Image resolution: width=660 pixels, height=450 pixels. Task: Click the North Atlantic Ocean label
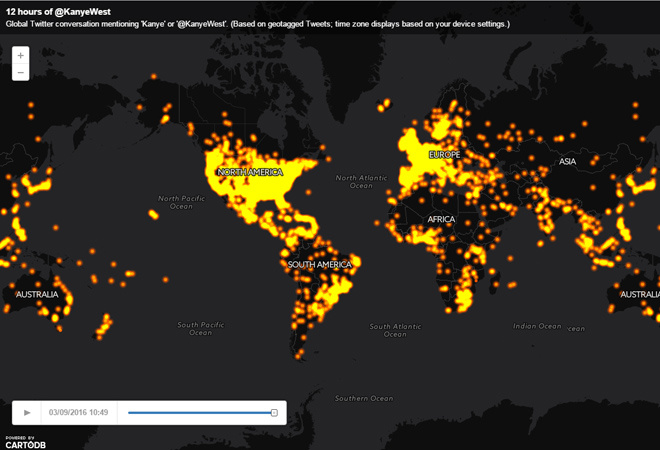pyautogui.click(x=361, y=181)
